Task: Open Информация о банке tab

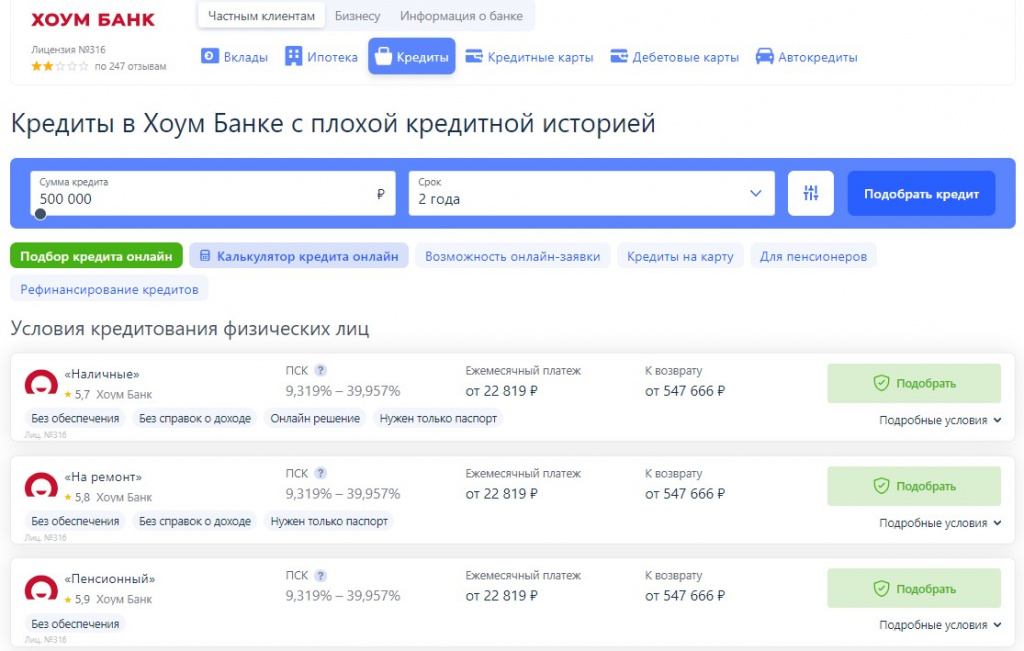Action: click(461, 16)
